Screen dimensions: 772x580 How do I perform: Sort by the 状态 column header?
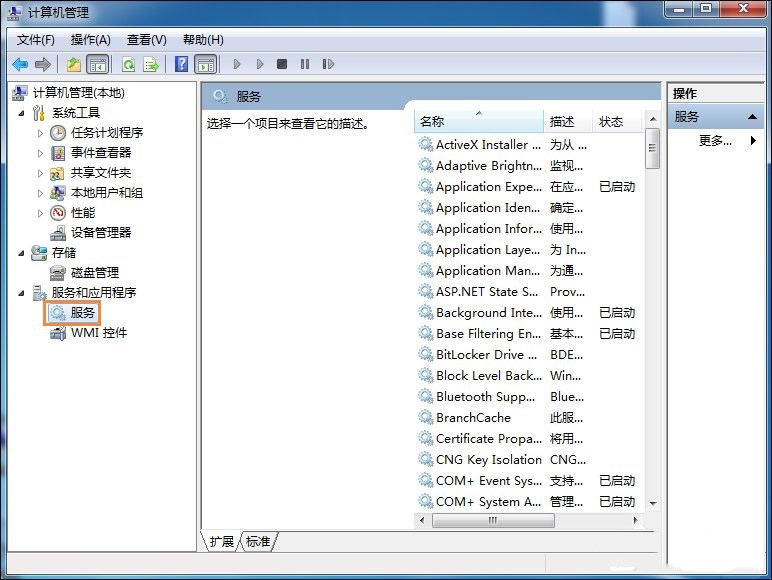click(x=617, y=121)
